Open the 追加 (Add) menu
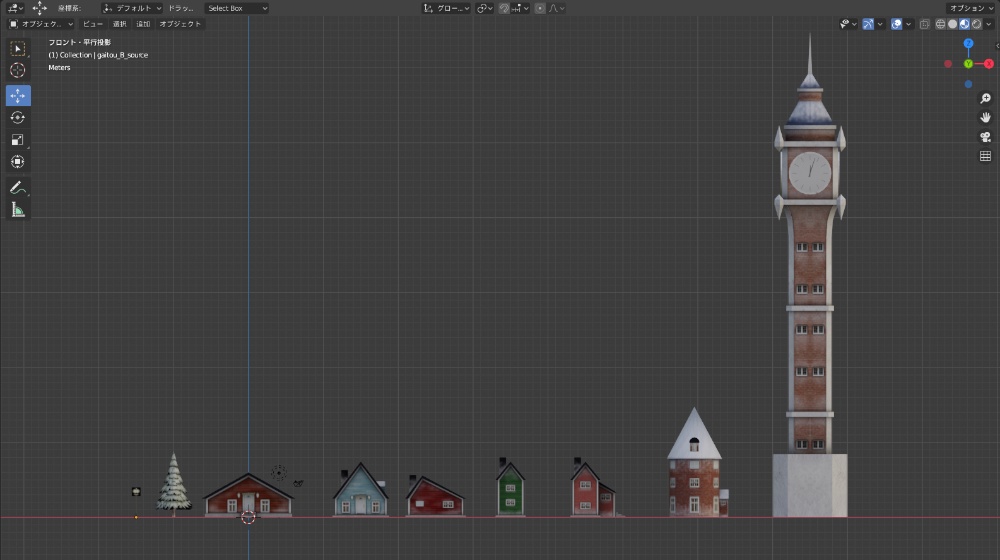 143,24
